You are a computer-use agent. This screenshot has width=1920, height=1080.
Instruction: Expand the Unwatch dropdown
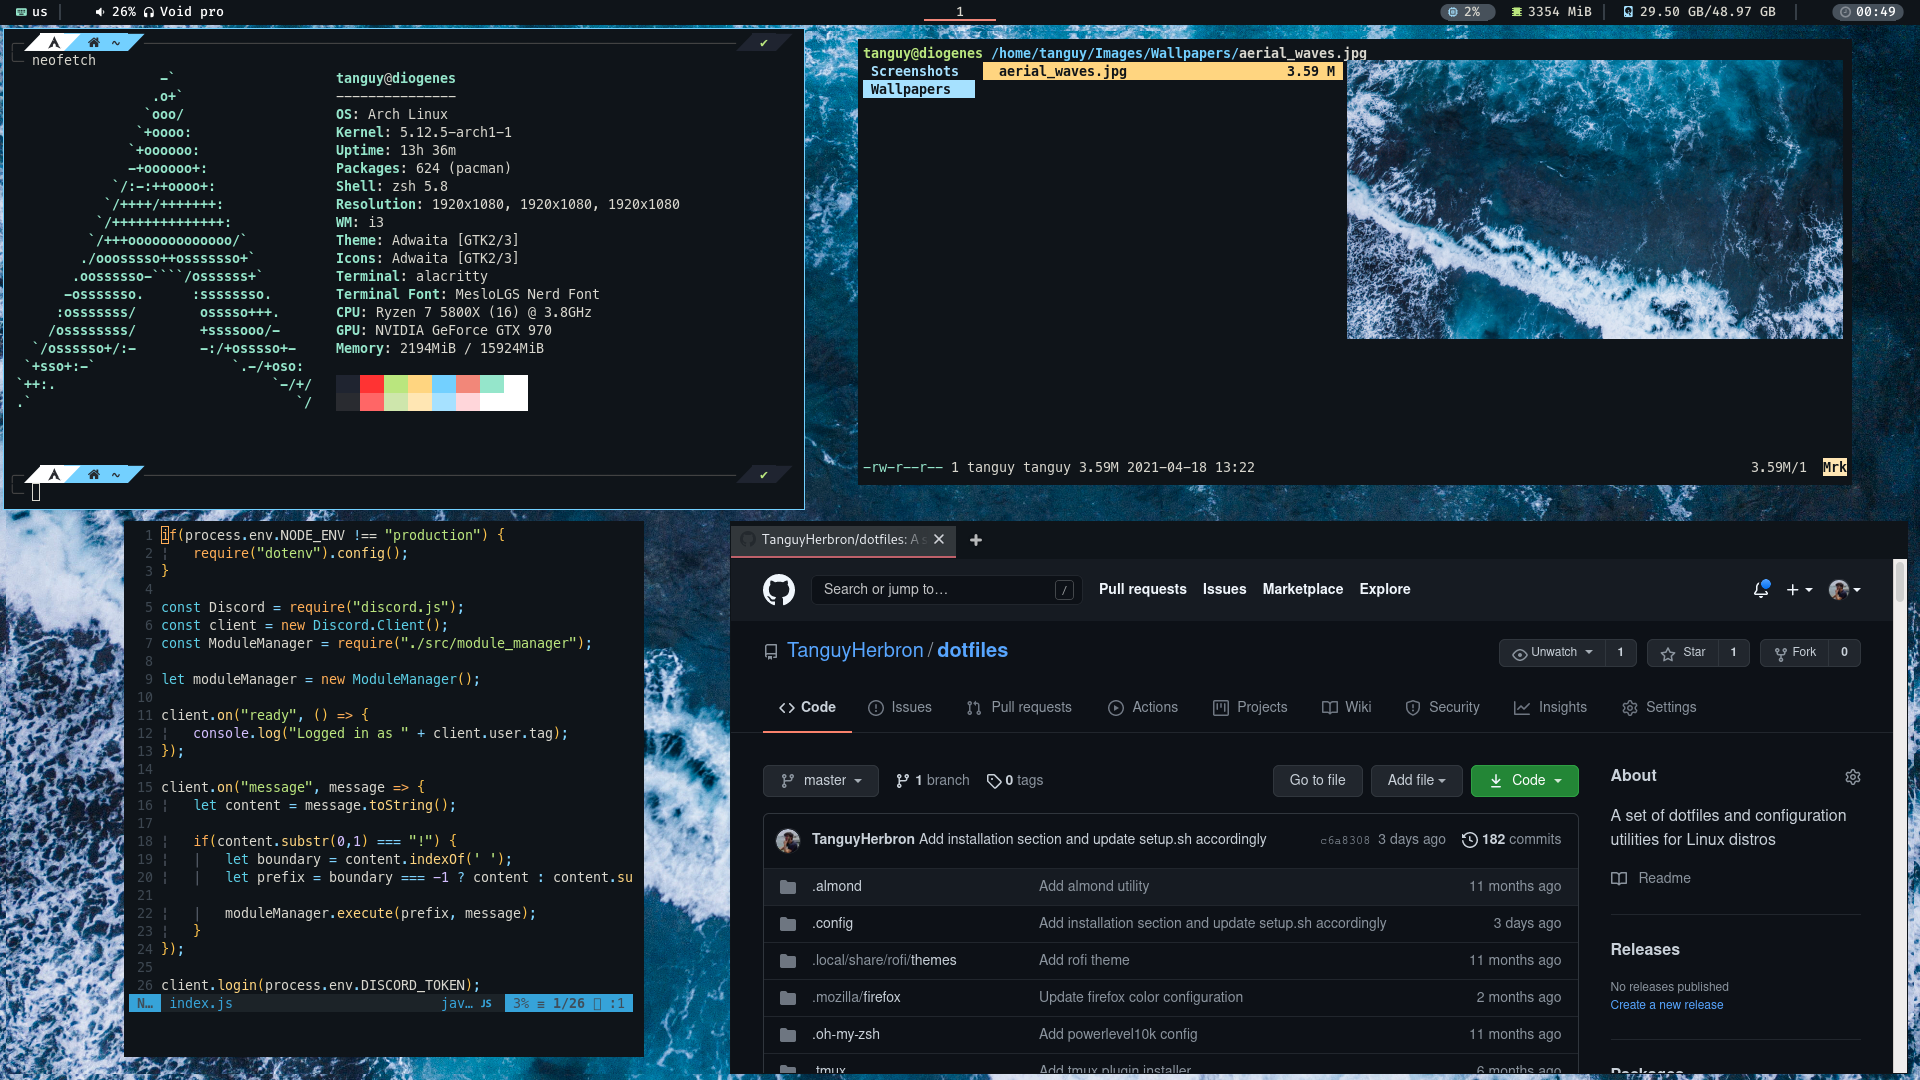1552,653
